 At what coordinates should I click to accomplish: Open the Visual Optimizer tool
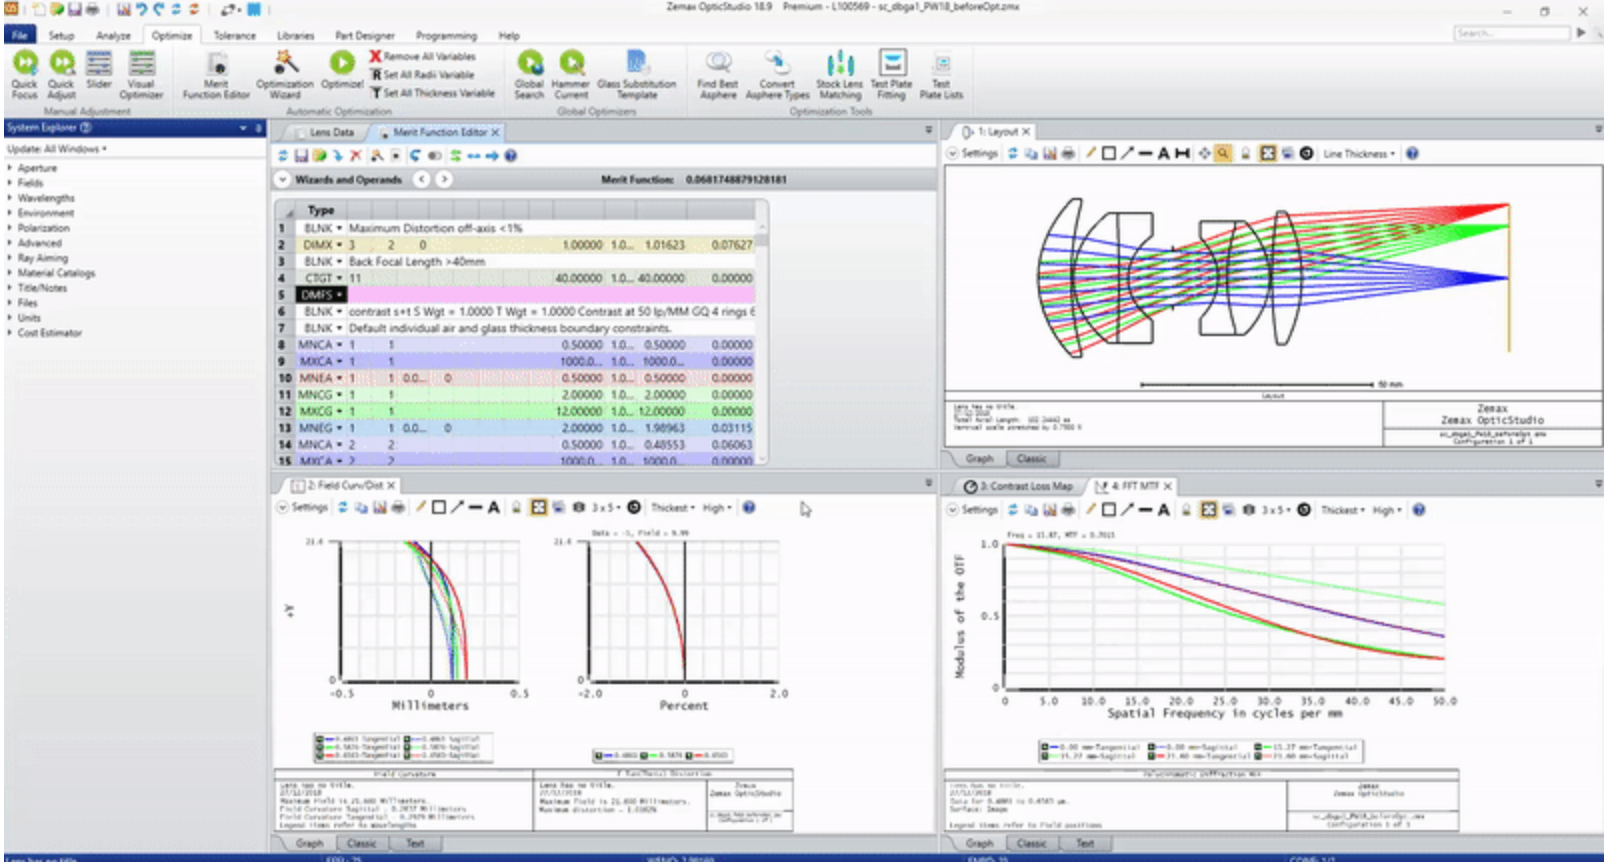click(141, 74)
